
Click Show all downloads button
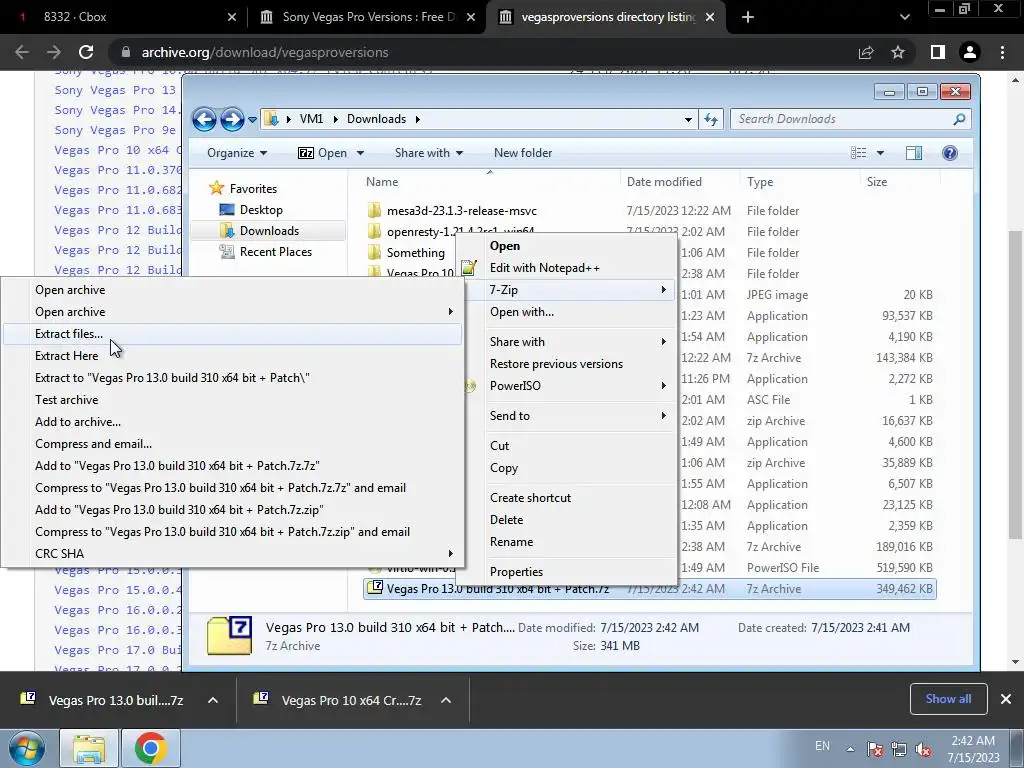948,699
